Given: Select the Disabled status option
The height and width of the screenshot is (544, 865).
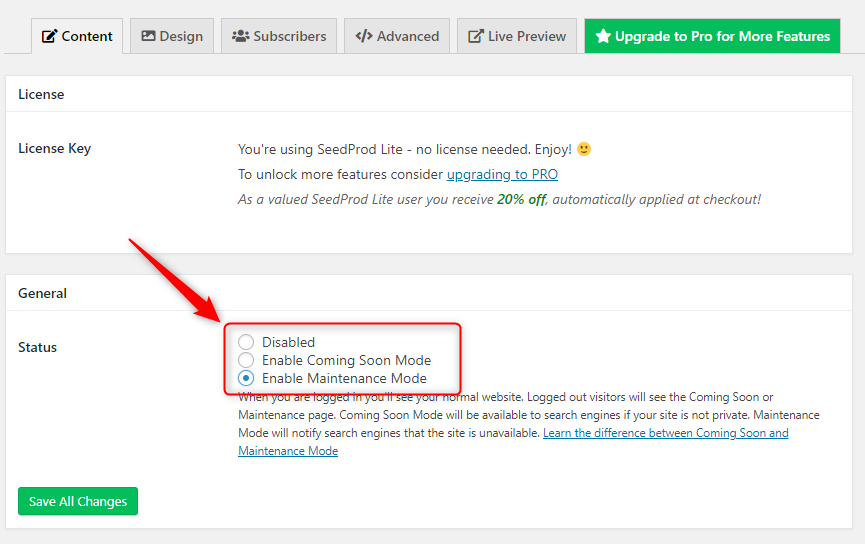Looking at the screenshot, I should 246,342.
